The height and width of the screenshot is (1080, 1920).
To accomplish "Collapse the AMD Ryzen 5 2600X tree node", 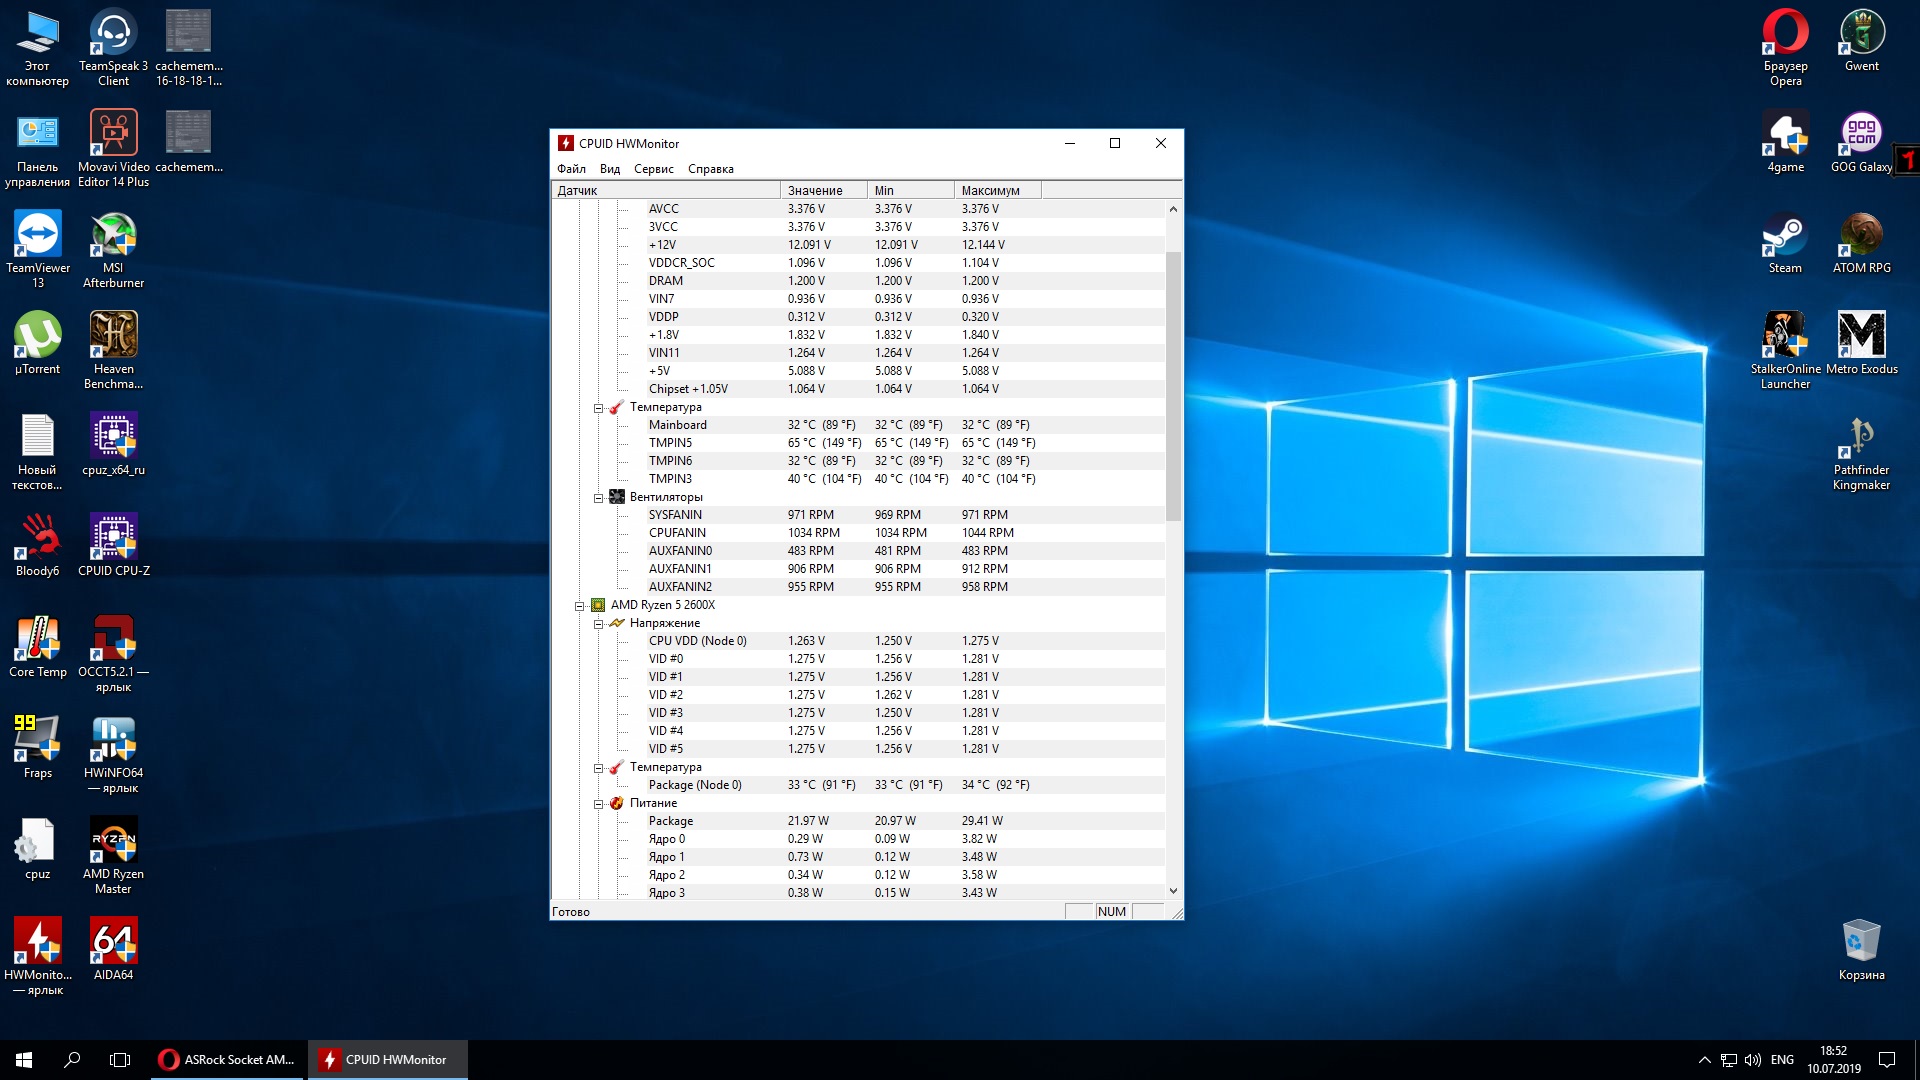I will (x=579, y=606).
